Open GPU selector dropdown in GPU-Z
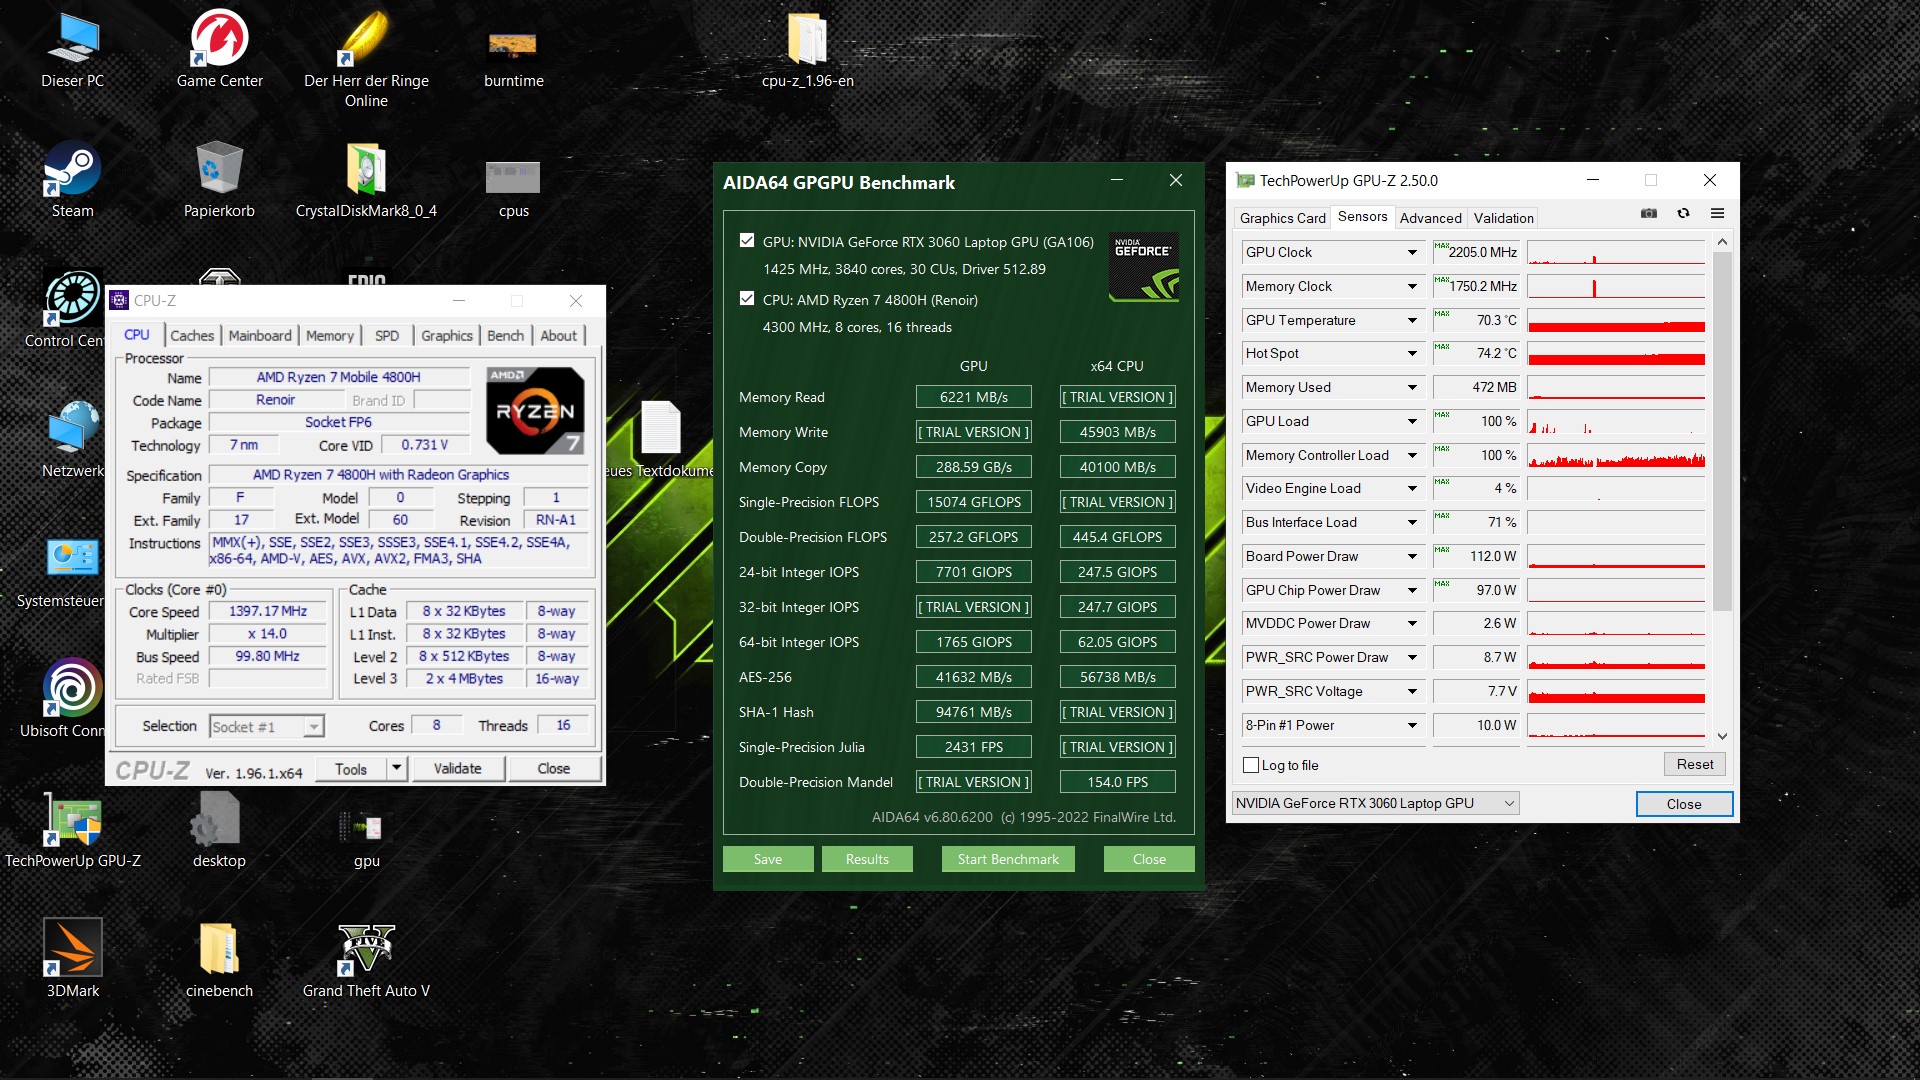Viewport: 1920px width, 1080px height. point(1509,803)
